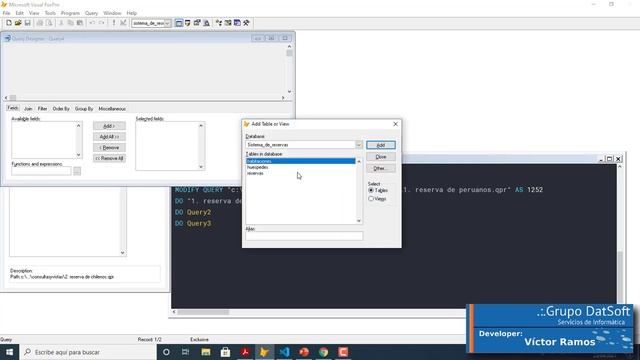The height and width of the screenshot is (360, 640).
Task: Toggle the Command Window toolbar icon
Action: (179, 23)
